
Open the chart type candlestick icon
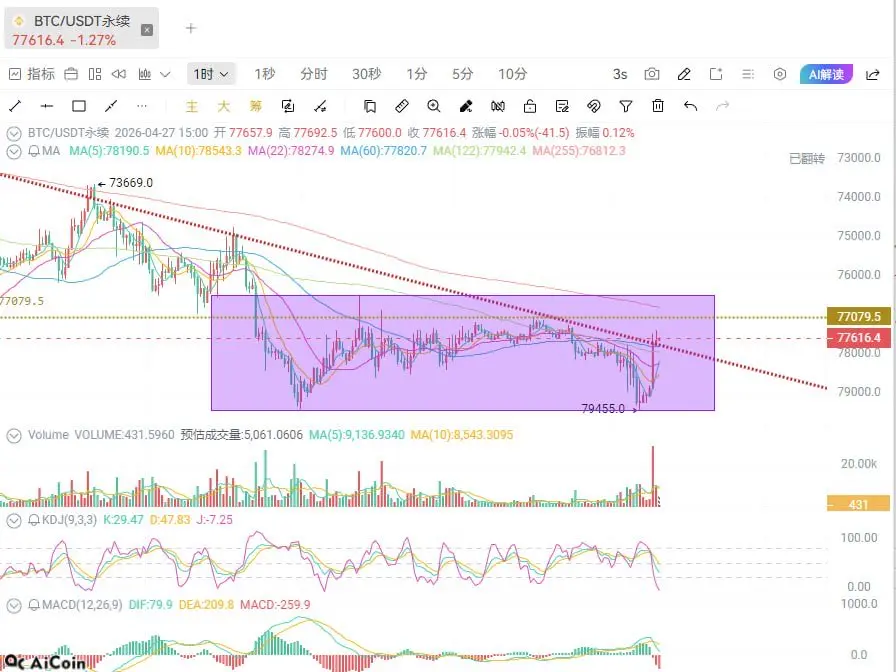click(145, 74)
